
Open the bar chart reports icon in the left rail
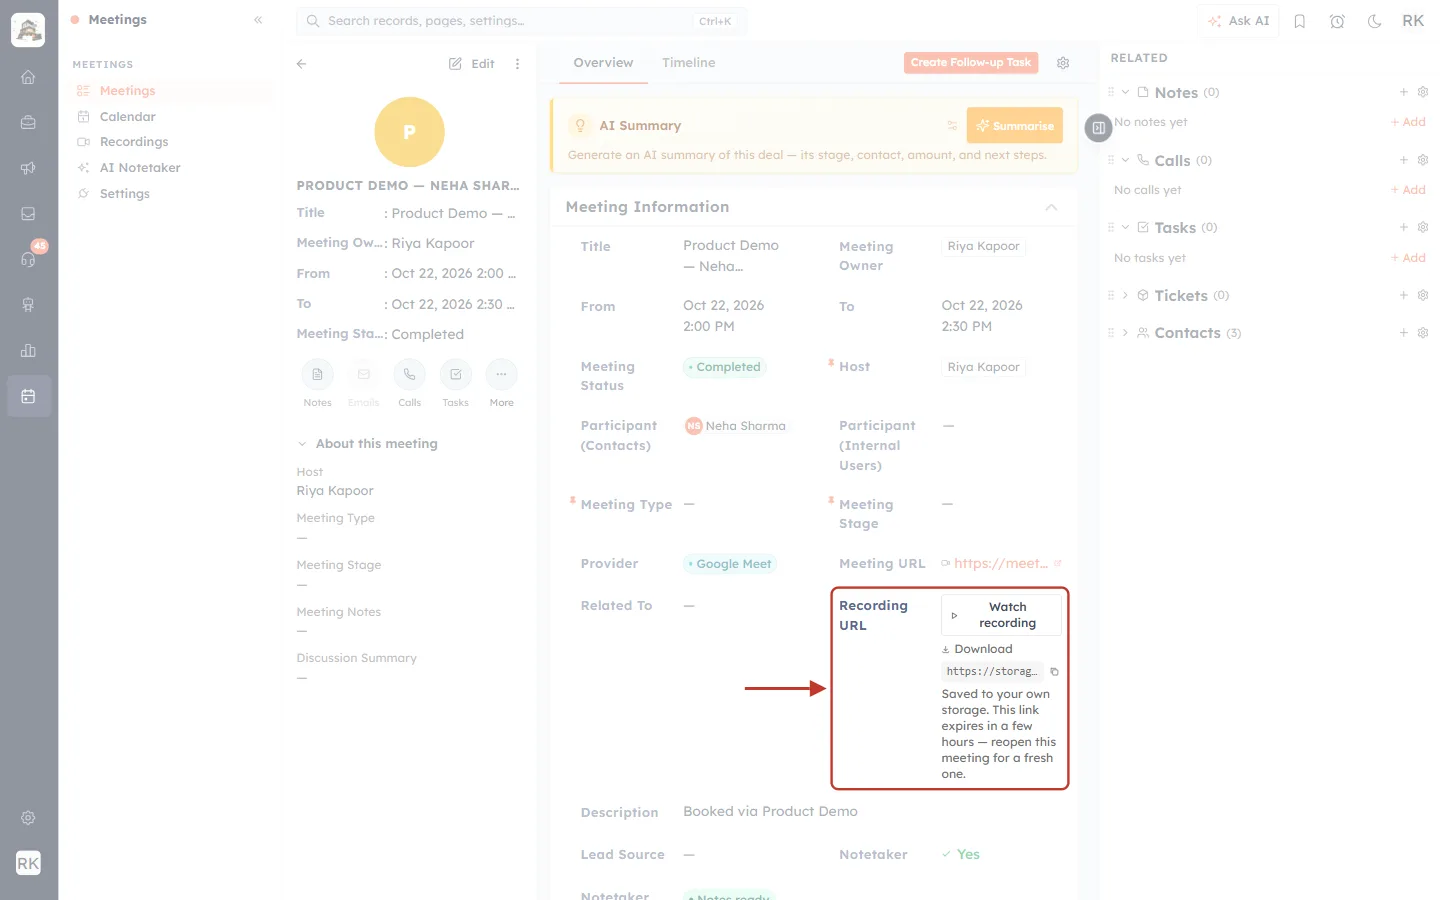(28, 350)
